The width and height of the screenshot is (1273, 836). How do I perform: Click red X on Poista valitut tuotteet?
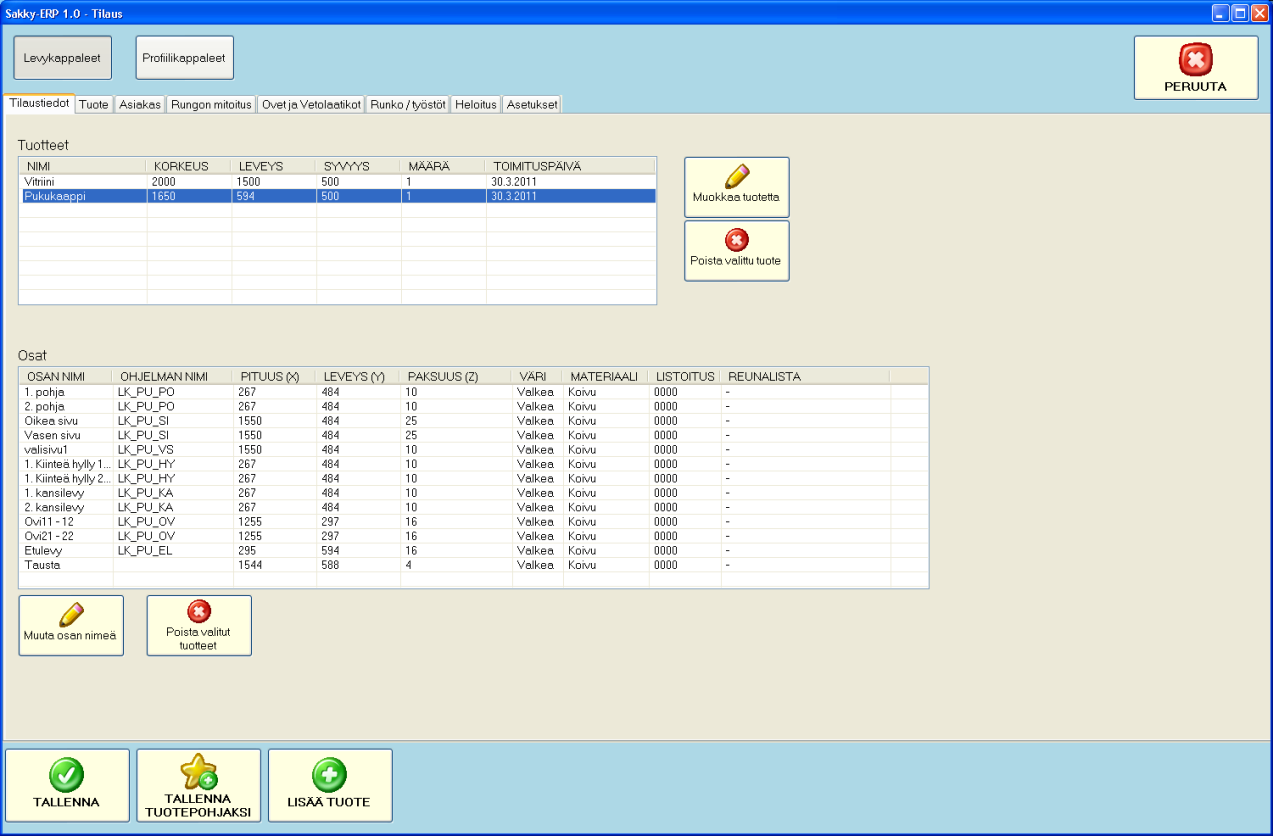199,612
